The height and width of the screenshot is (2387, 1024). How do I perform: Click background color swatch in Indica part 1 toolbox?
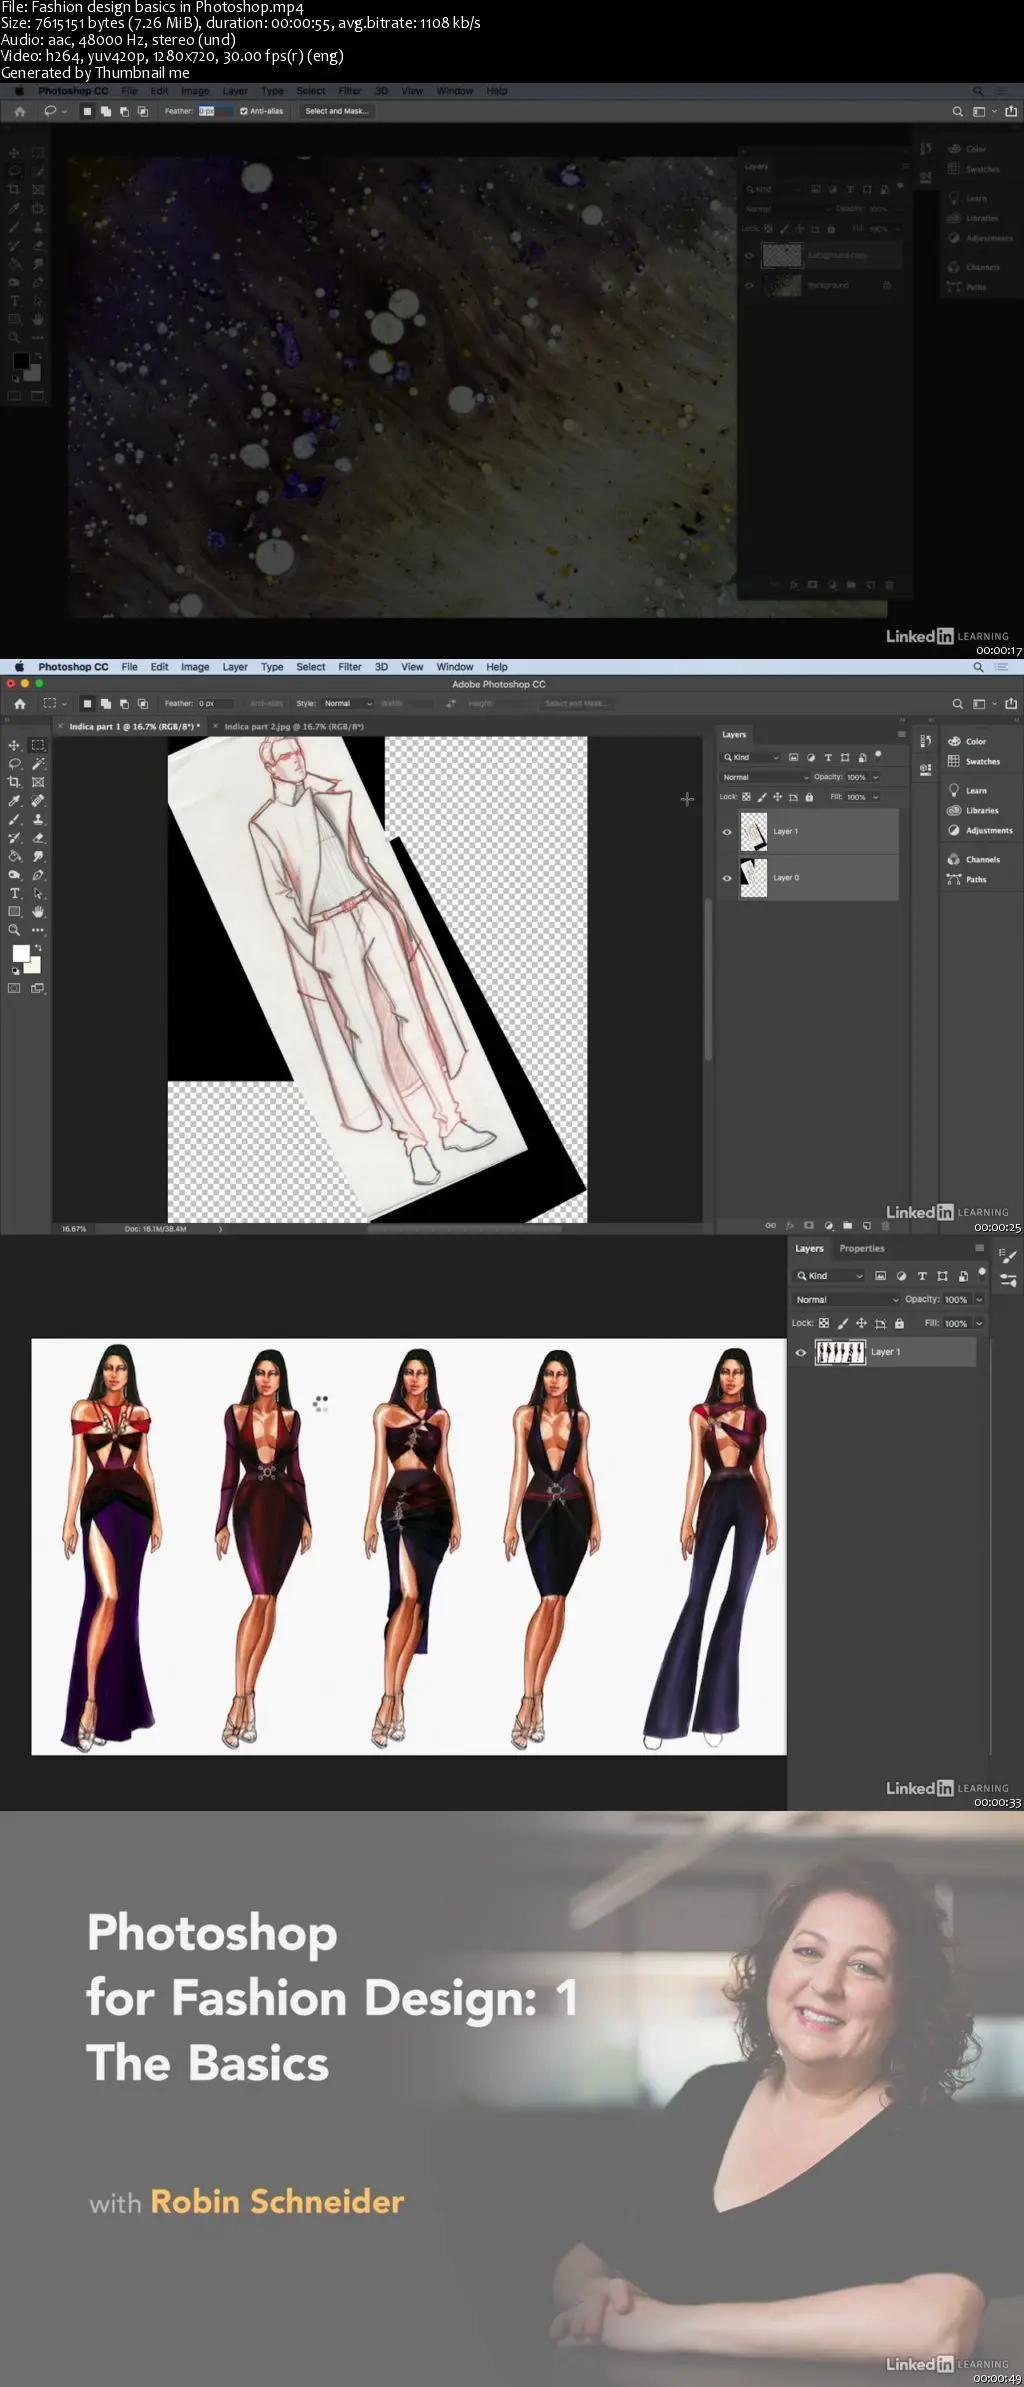click(x=35, y=966)
